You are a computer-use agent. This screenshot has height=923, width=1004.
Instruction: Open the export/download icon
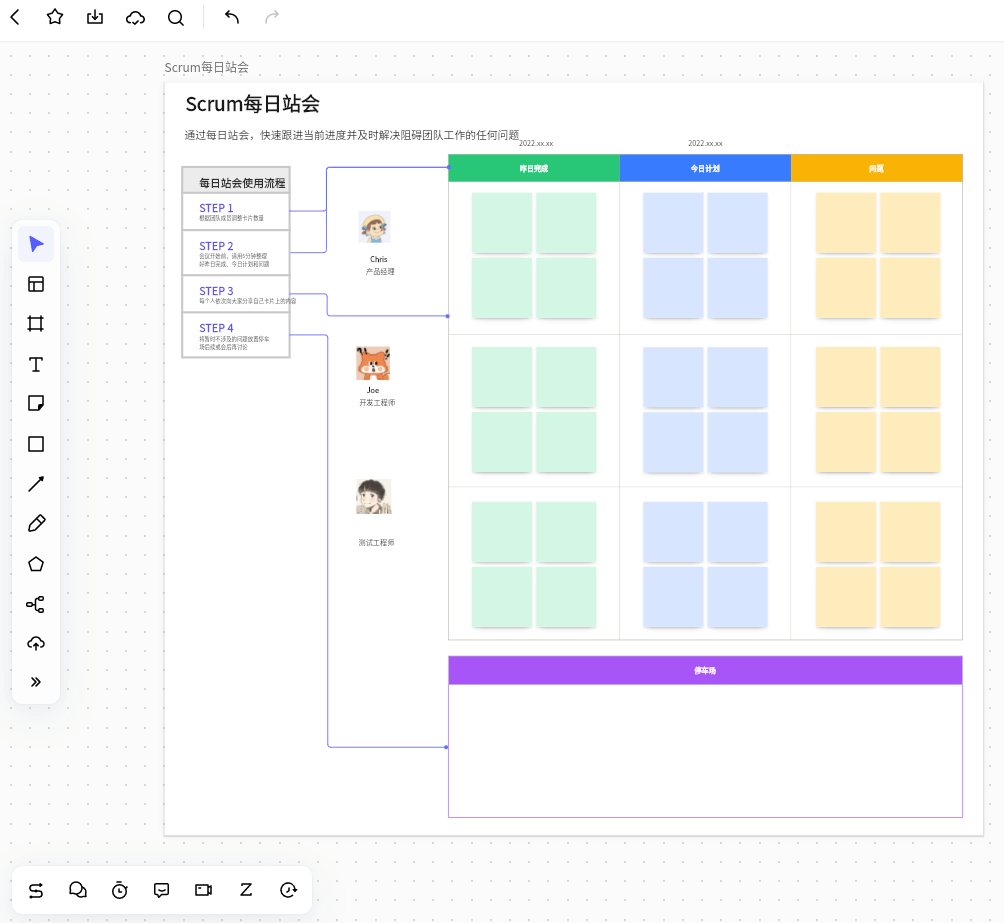(95, 17)
